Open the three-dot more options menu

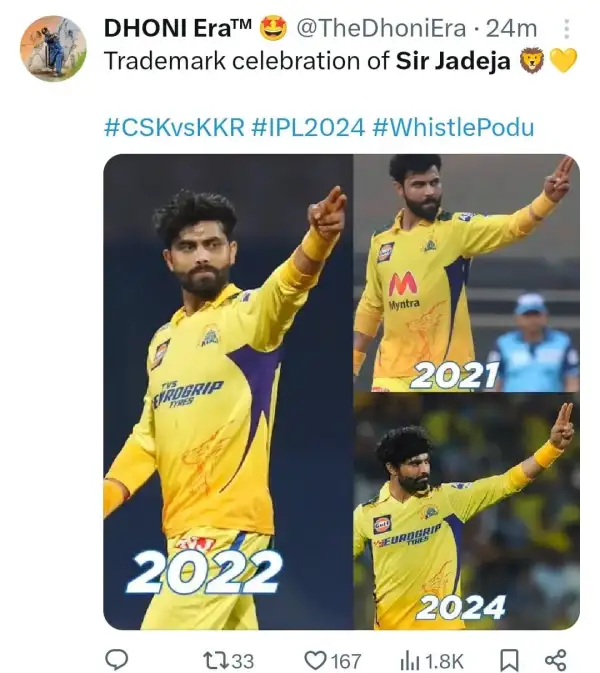(567, 29)
